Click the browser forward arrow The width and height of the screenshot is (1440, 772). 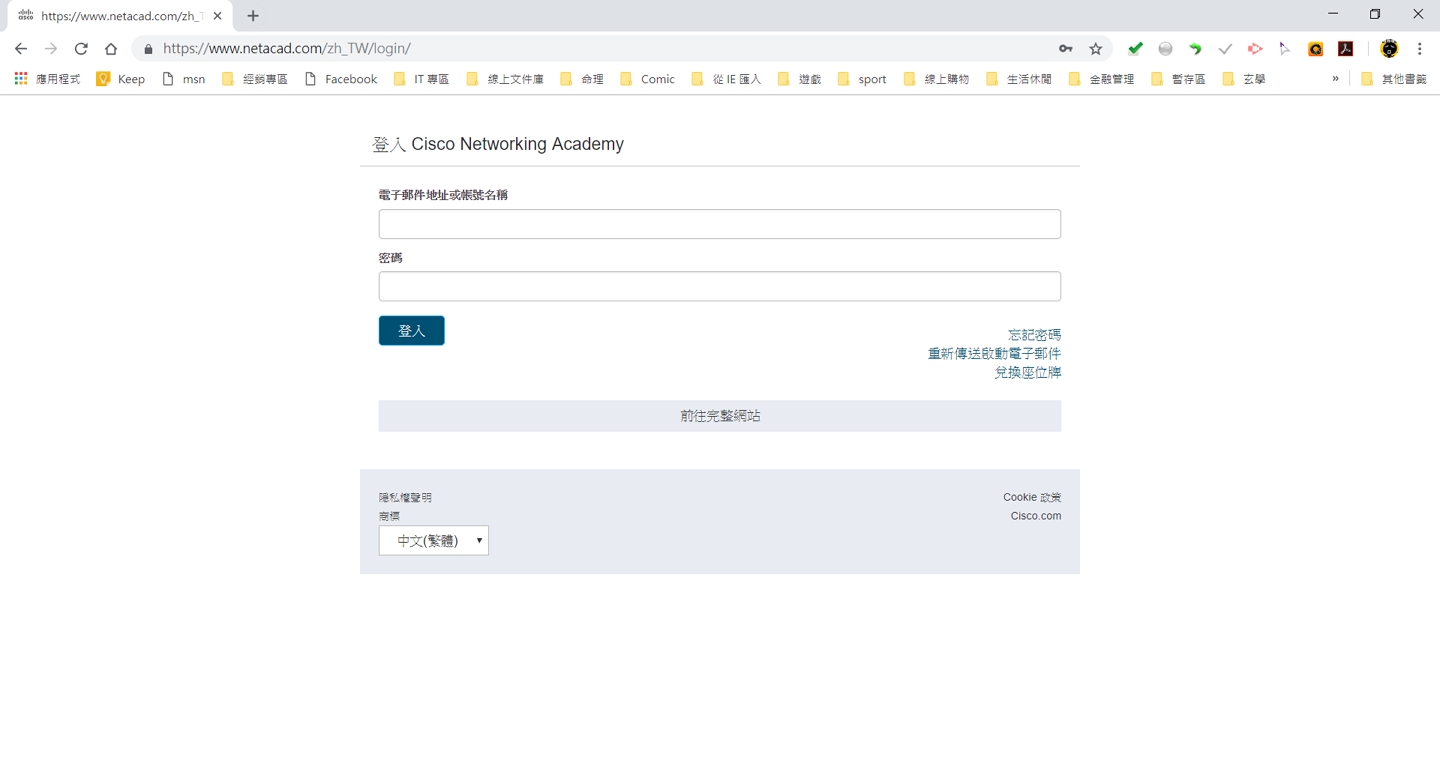click(x=51, y=48)
